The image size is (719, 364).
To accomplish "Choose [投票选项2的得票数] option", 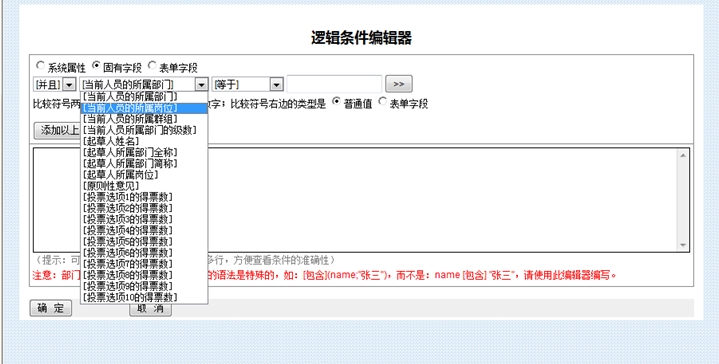I will coord(144,208).
